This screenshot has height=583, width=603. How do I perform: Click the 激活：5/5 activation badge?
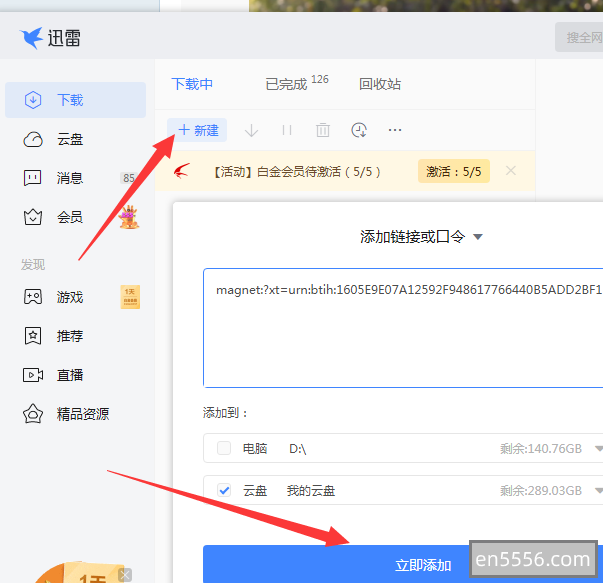(x=453, y=171)
